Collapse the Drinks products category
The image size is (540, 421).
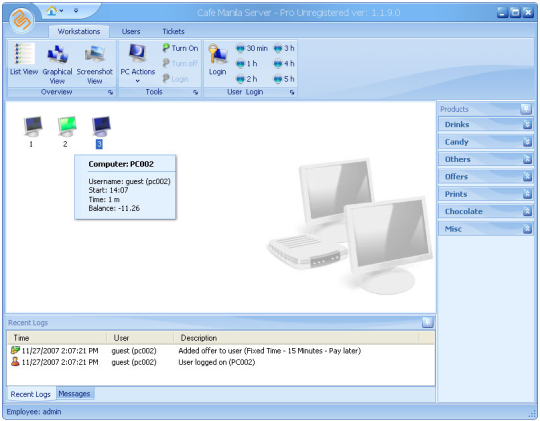527,124
